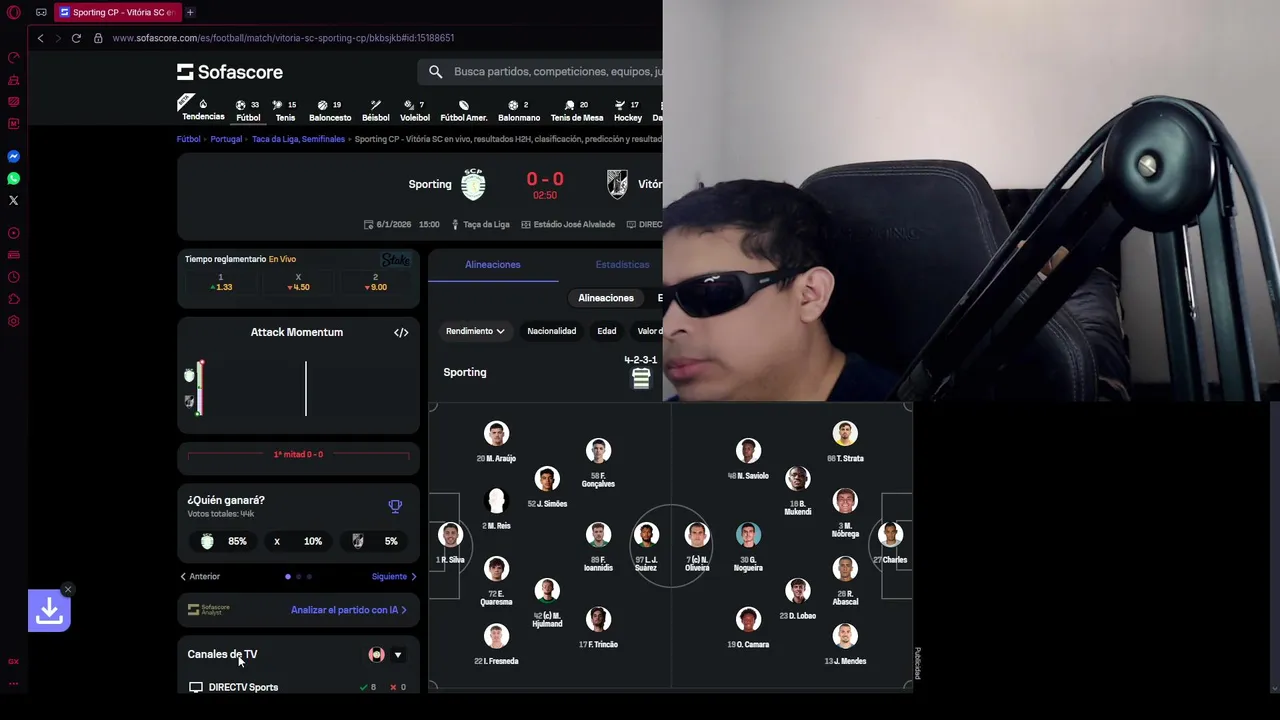
Task: Click the address bar padlock icon
Action: click(98, 38)
